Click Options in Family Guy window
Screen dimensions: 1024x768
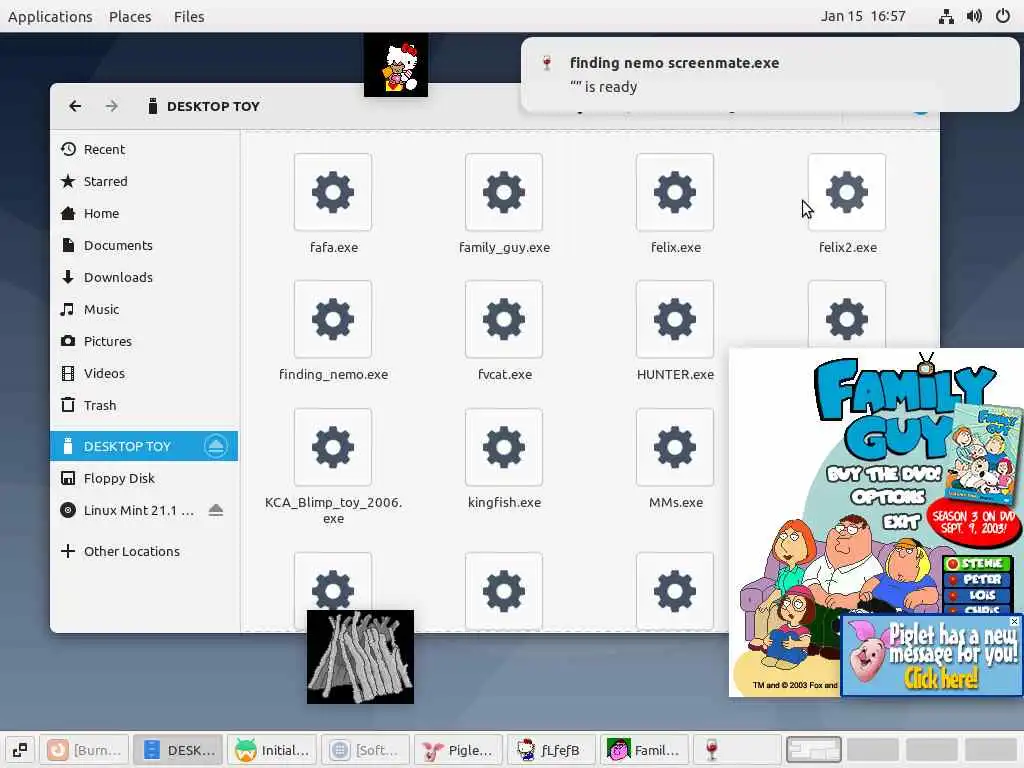click(888, 497)
